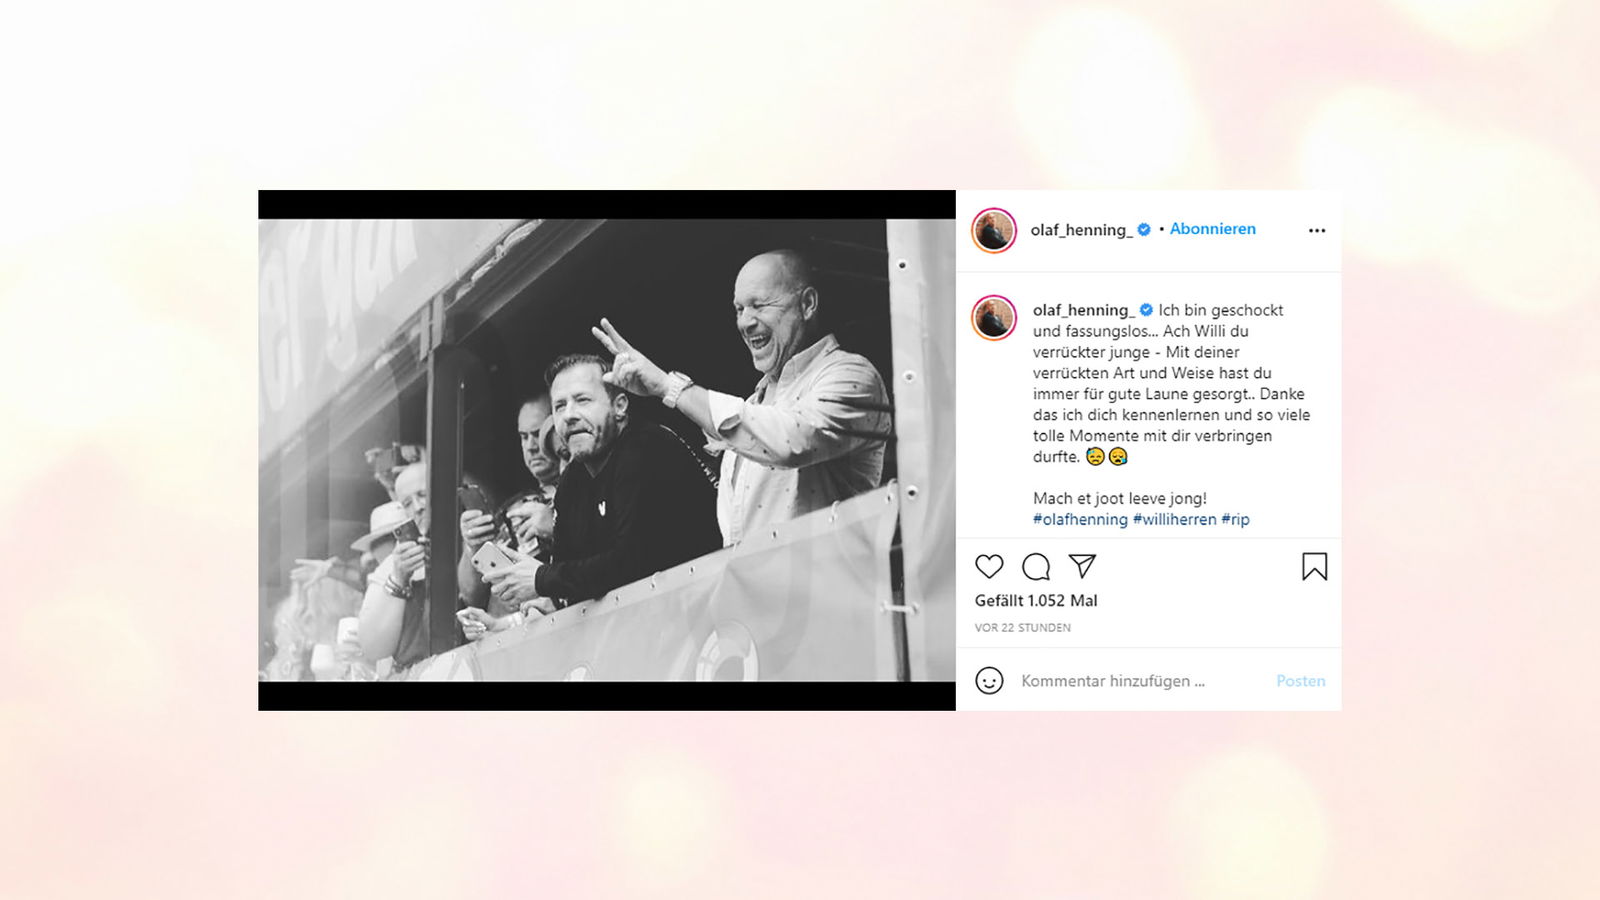Open #olafhenning hashtag
The image size is (1600, 900).
[1080, 519]
